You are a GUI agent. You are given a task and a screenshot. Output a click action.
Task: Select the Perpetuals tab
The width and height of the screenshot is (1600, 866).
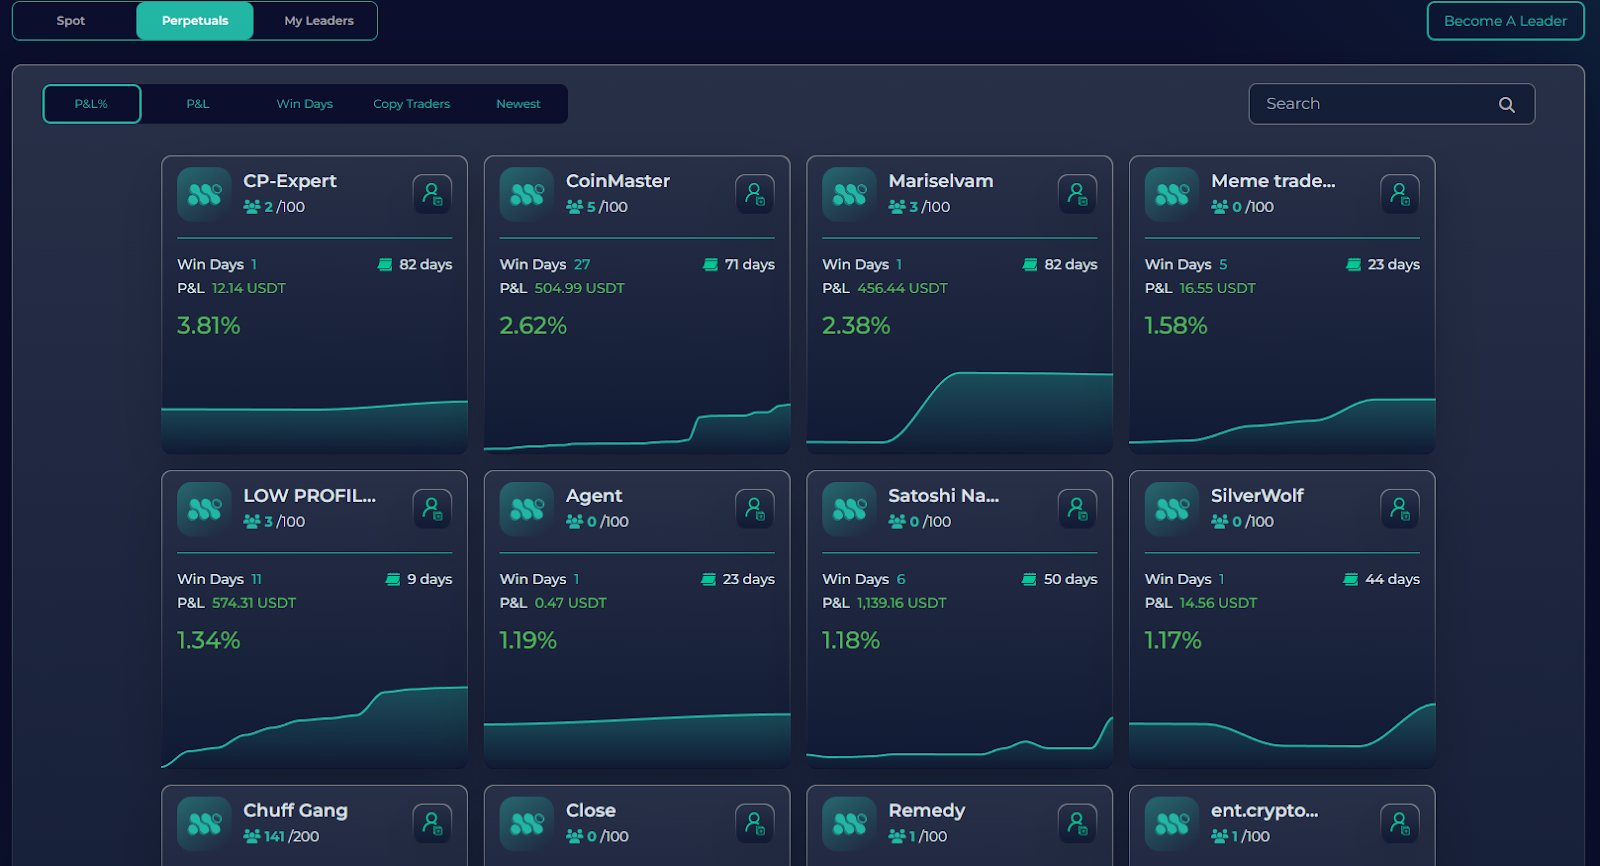point(195,21)
